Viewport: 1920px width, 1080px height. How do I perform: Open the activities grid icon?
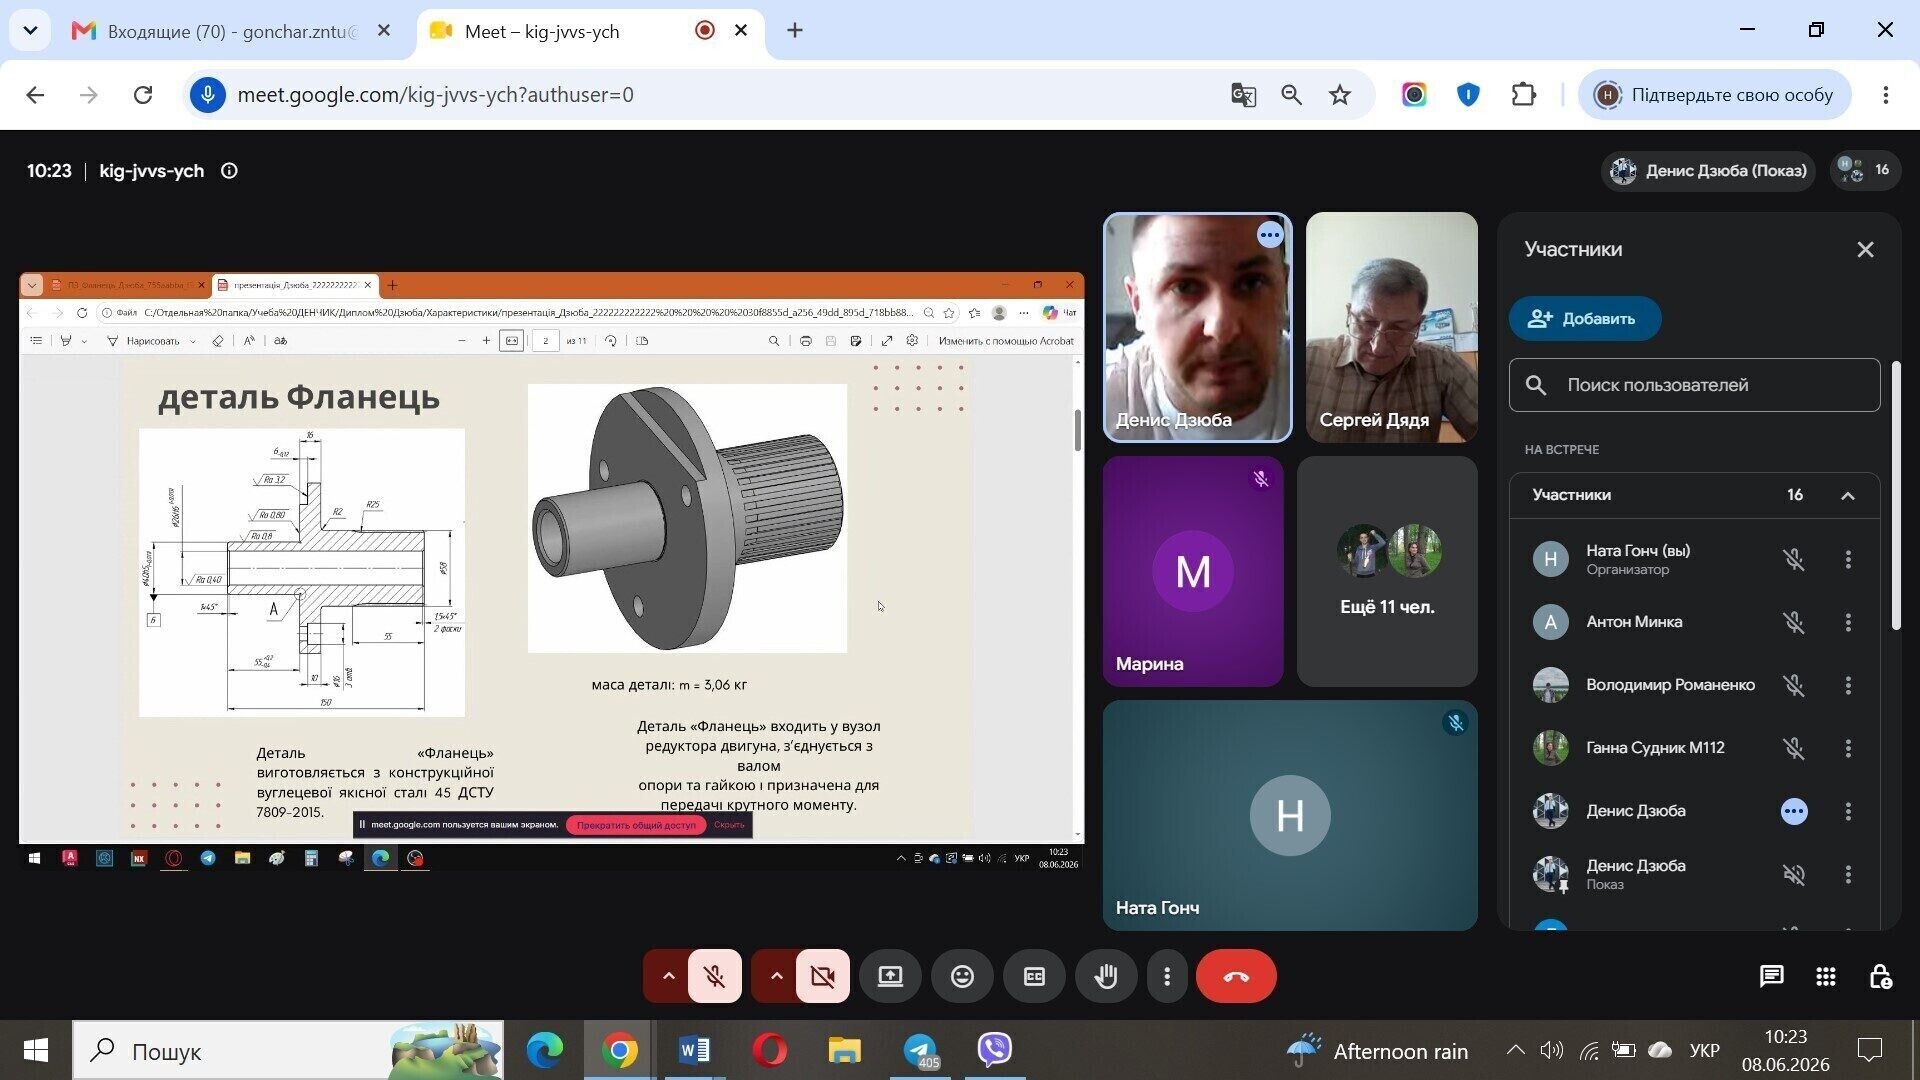(x=1826, y=976)
